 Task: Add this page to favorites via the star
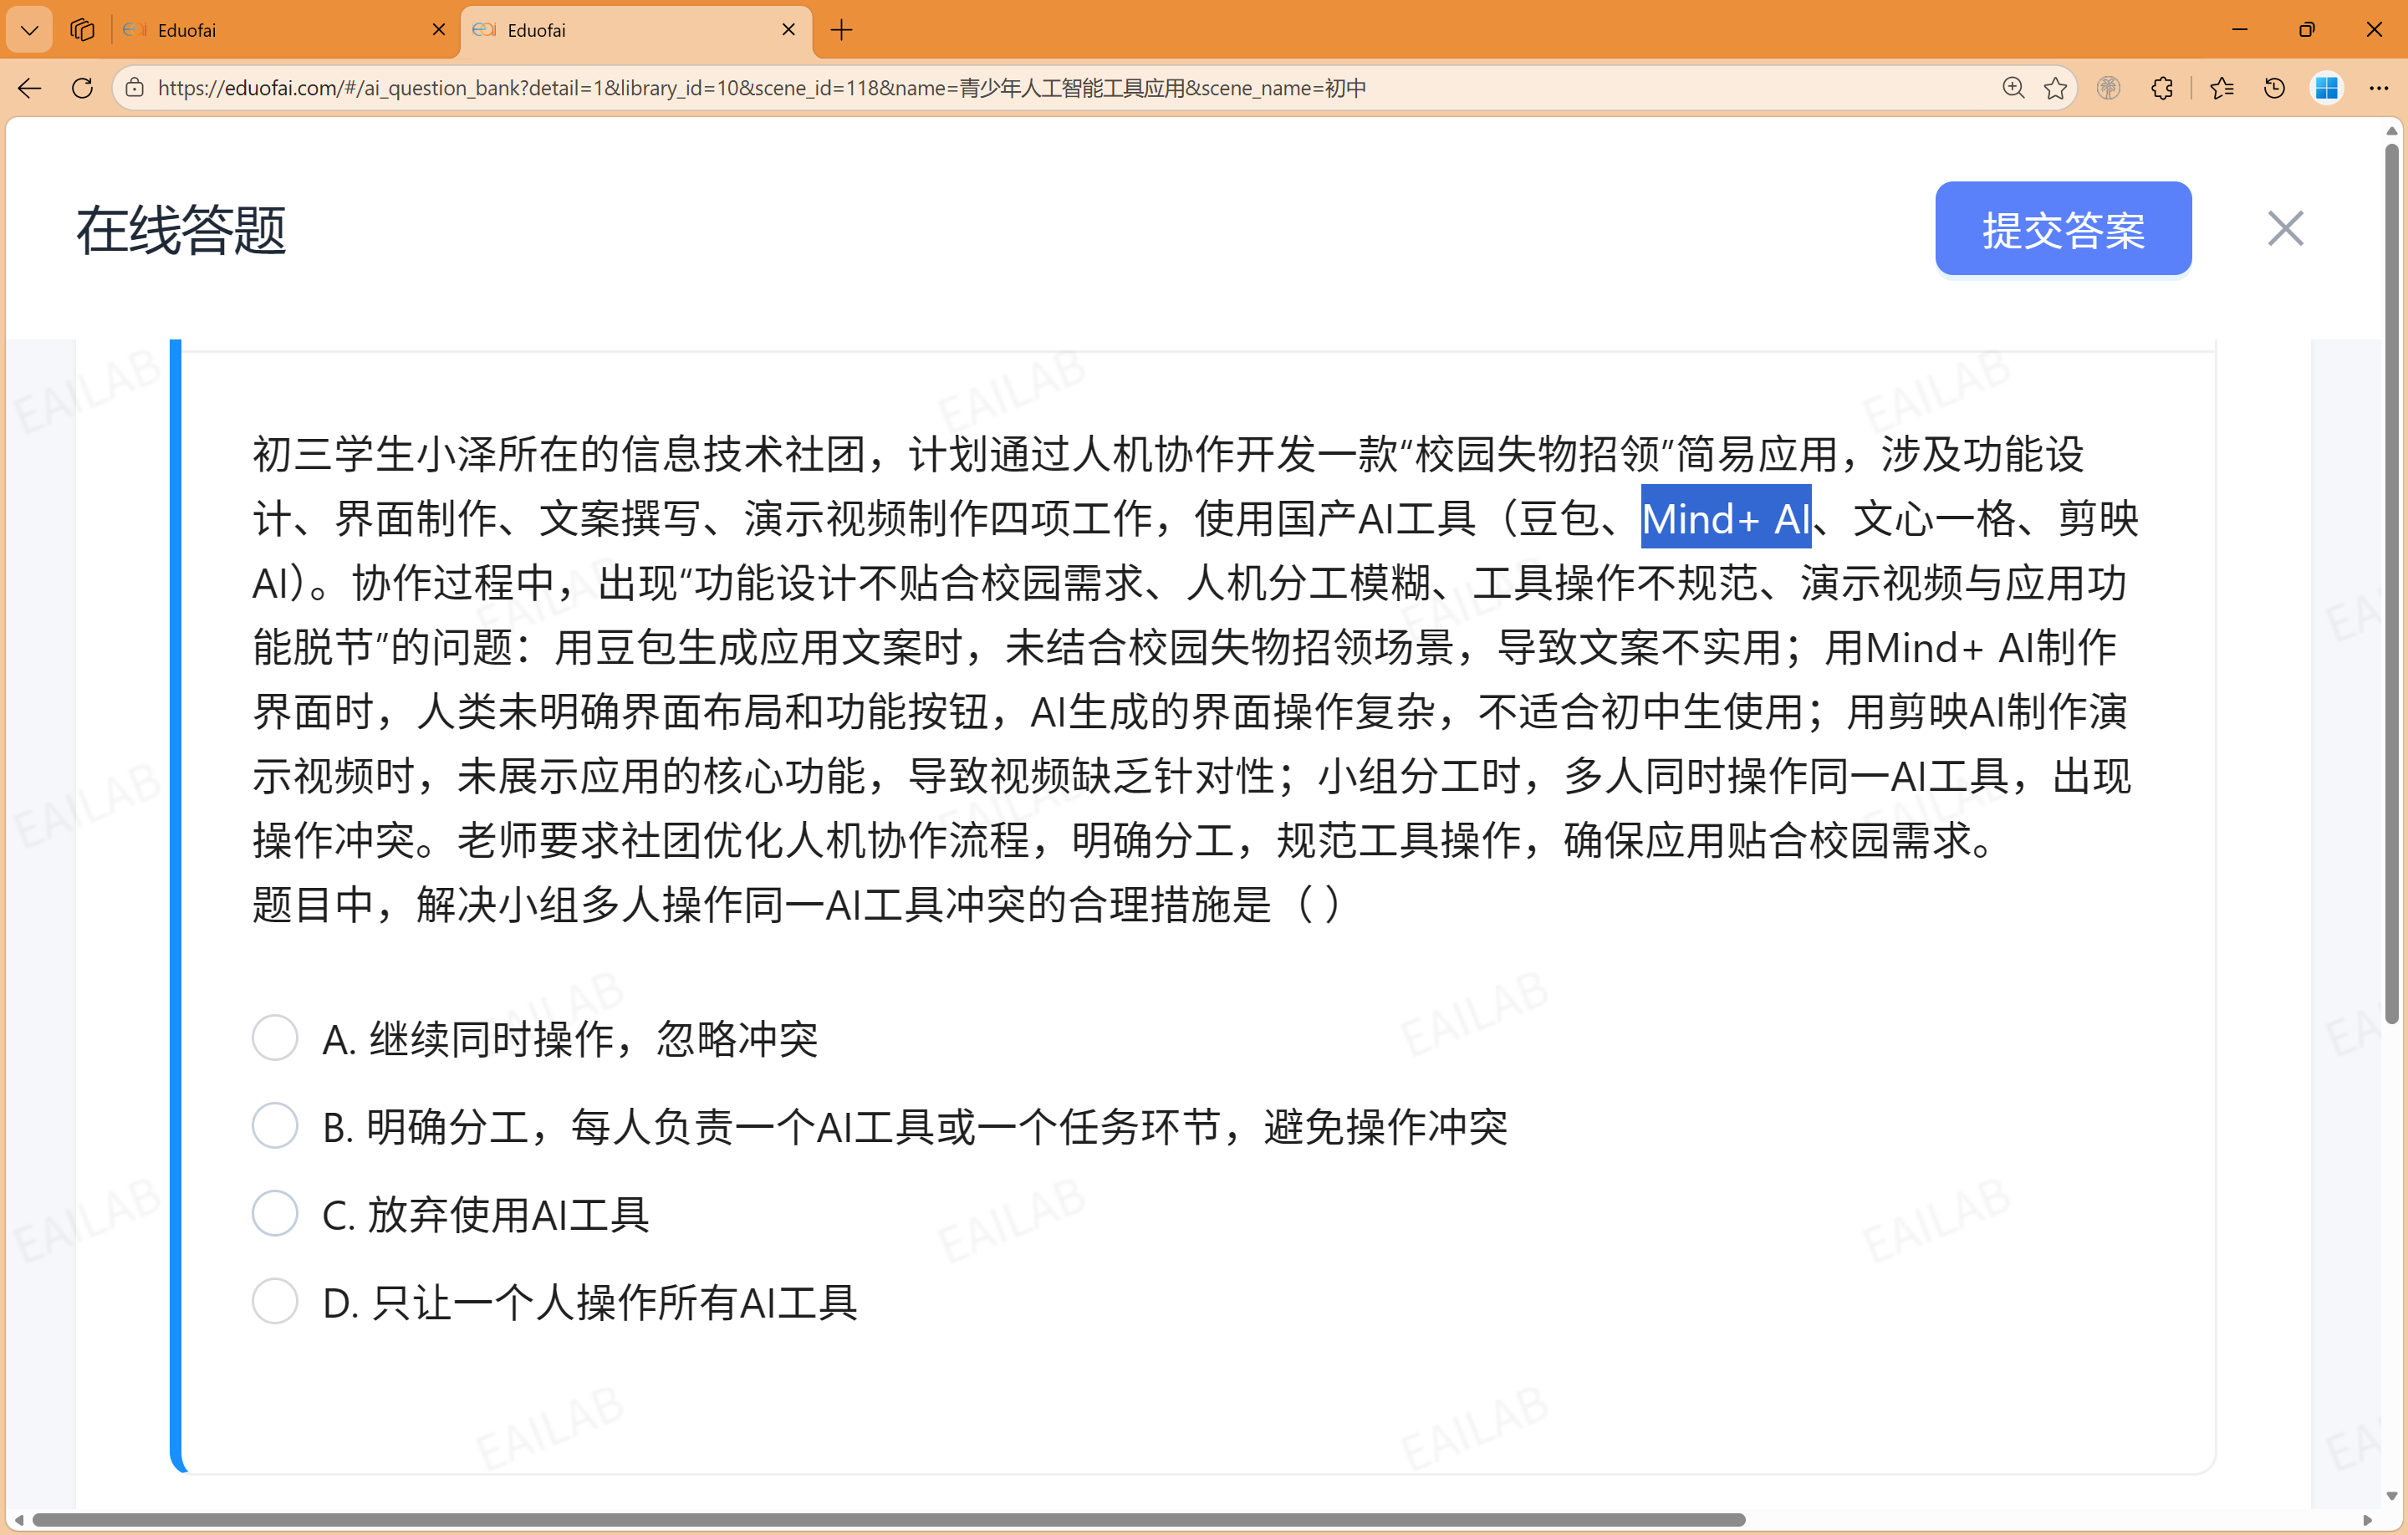pos(2057,88)
